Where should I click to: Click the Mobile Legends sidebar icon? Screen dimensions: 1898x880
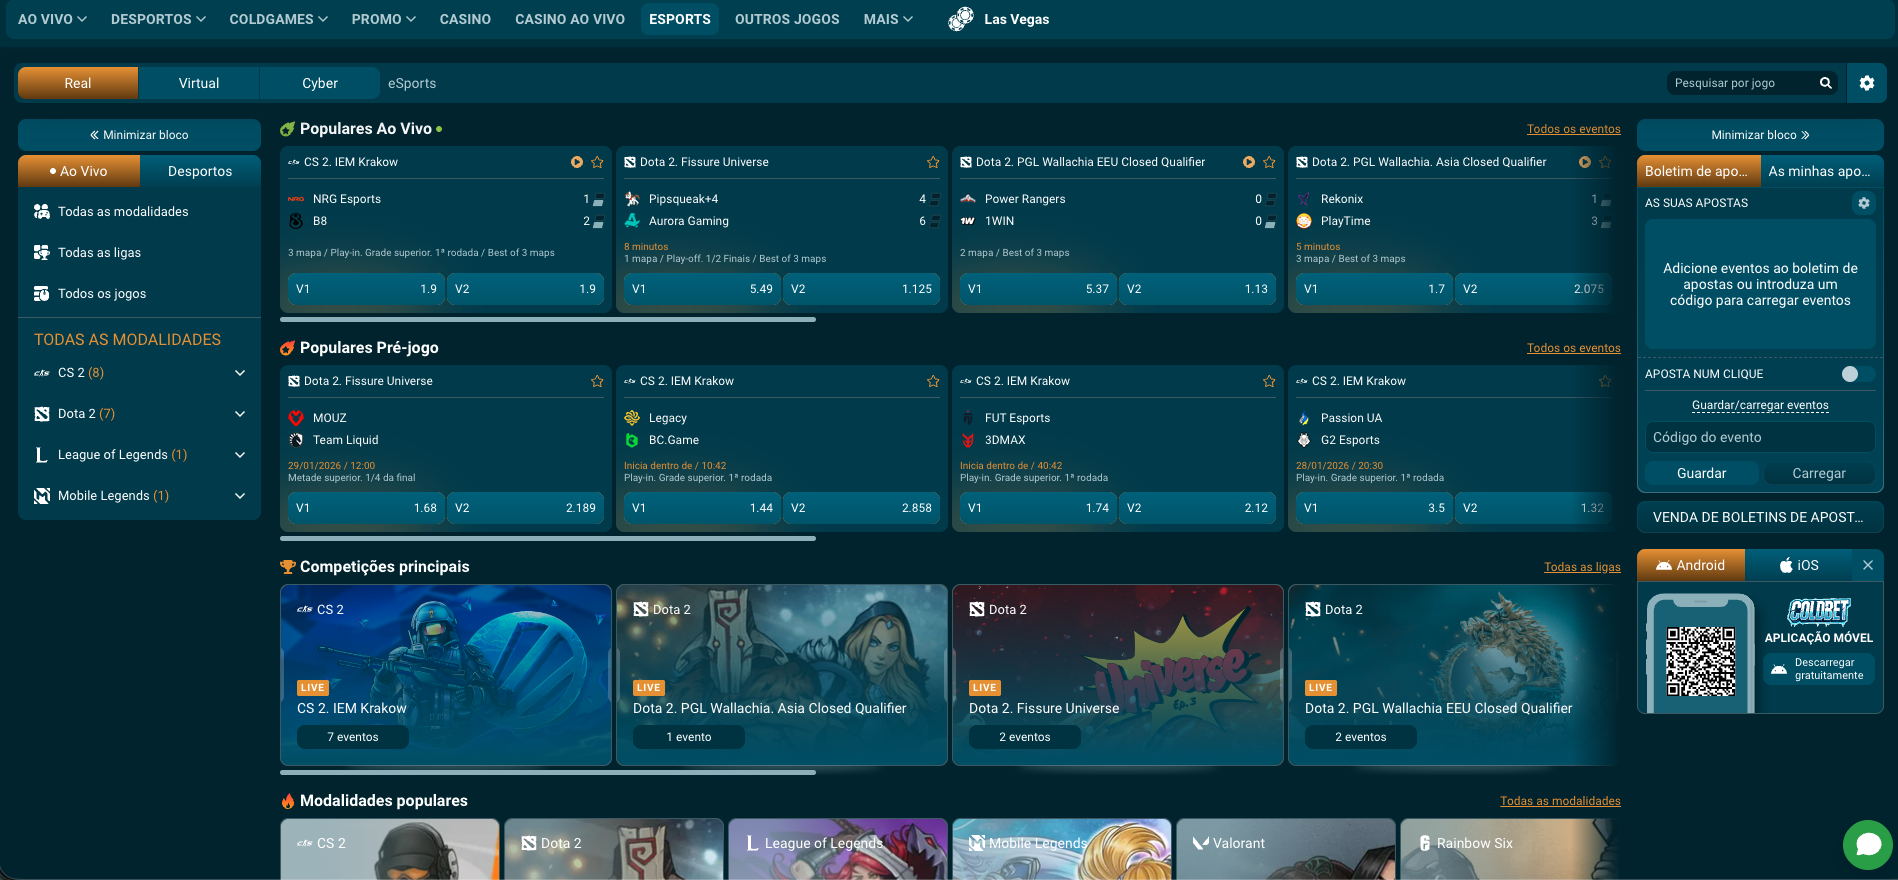click(42, 496)
